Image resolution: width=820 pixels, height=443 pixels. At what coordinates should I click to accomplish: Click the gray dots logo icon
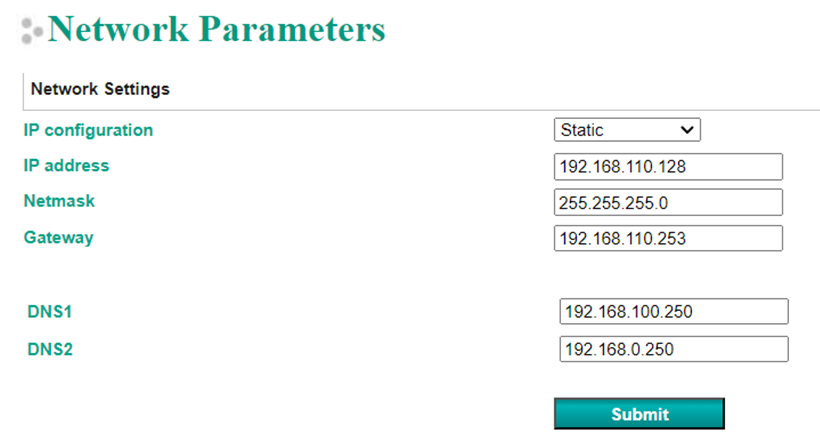31,31
